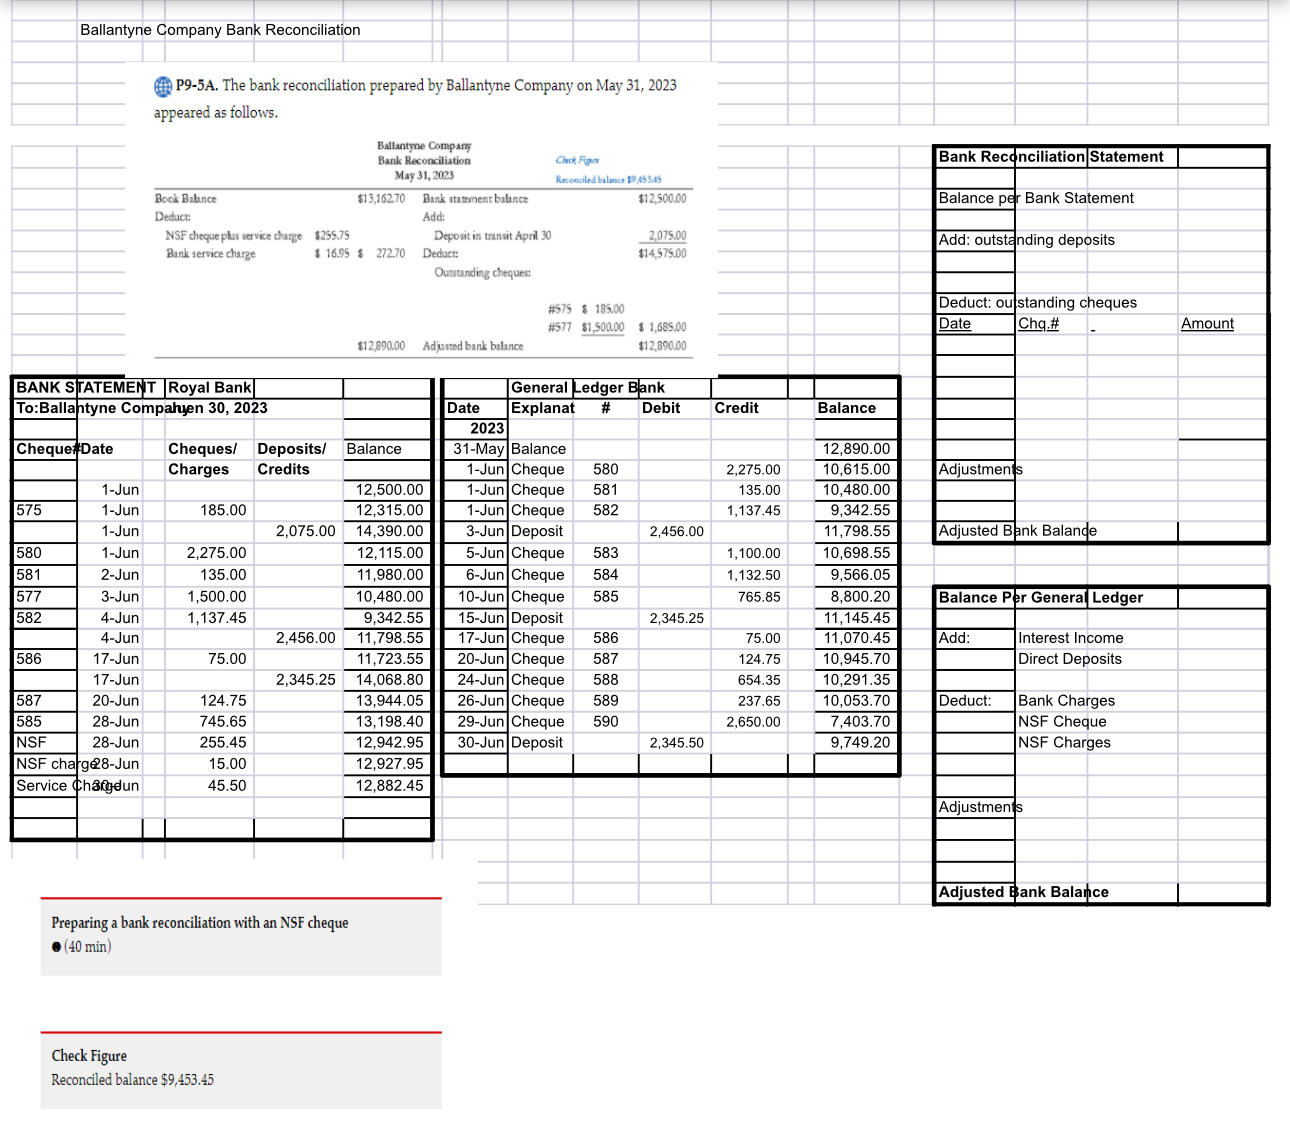Select the 765.85 credit in the ledger
1290x1134 pixels.
tap(759, 597)
